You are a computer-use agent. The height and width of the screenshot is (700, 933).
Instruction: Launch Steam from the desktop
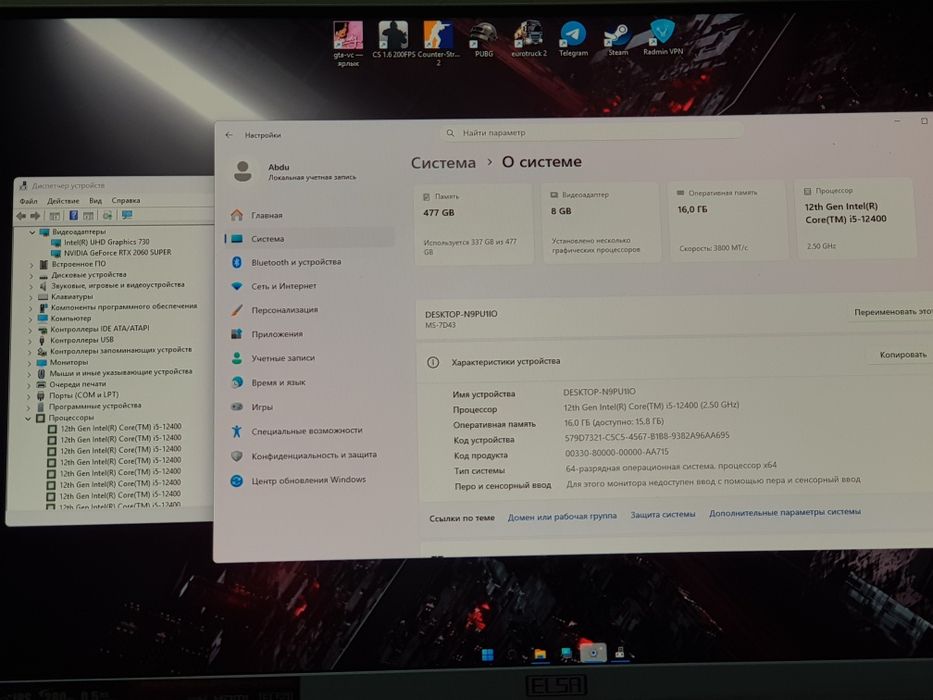[x=618, y=39]
